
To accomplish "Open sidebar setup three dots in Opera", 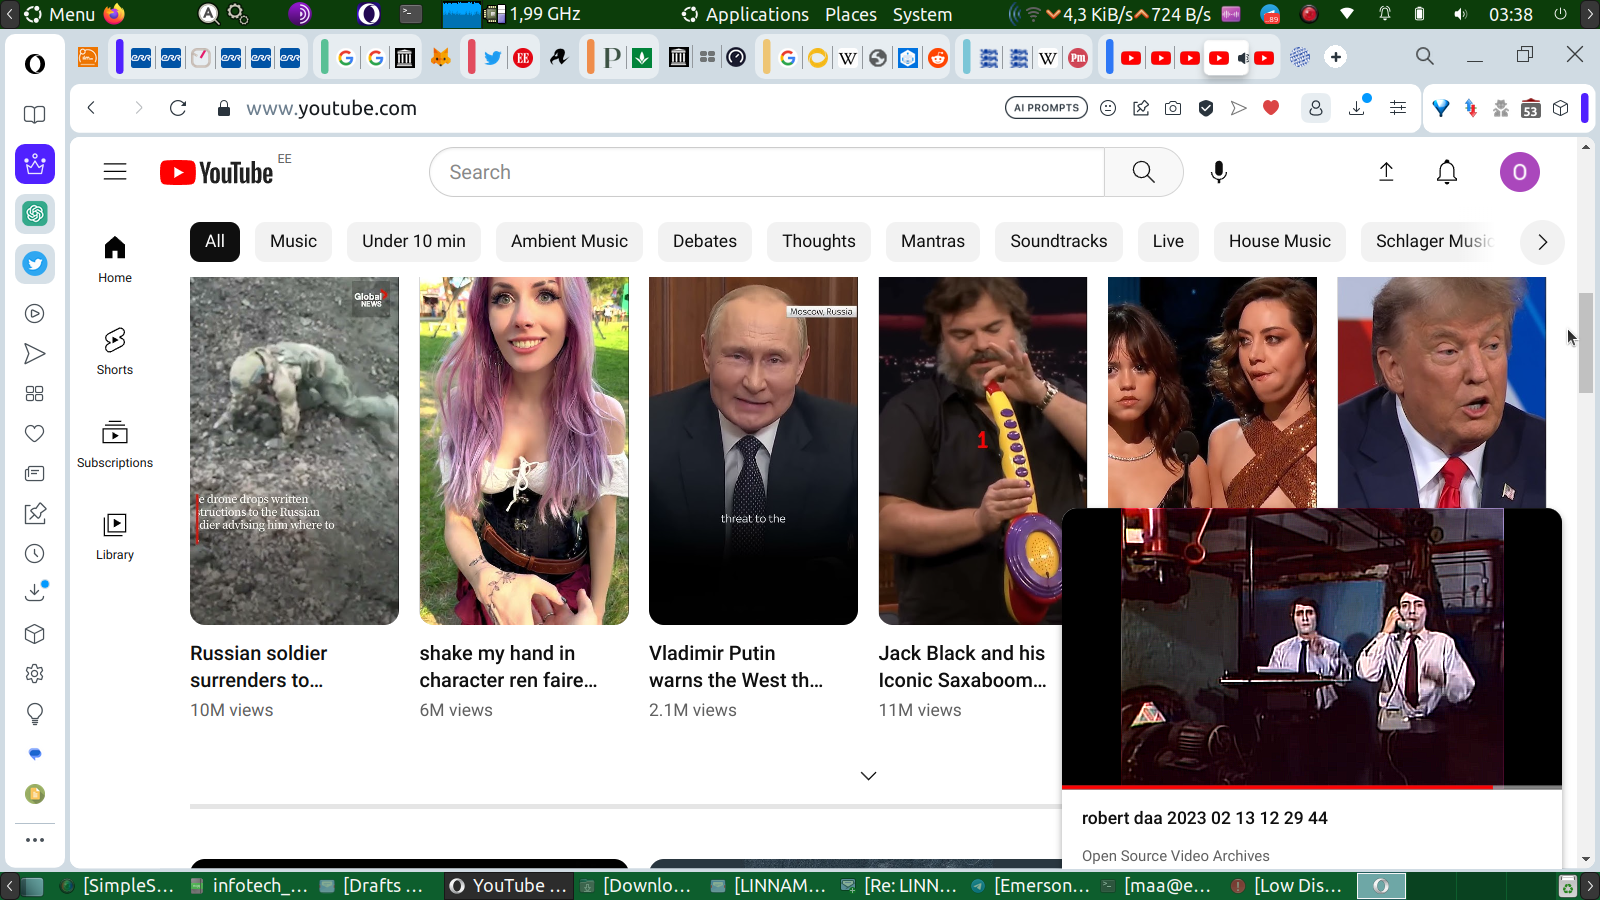I will tap(35, 840).
